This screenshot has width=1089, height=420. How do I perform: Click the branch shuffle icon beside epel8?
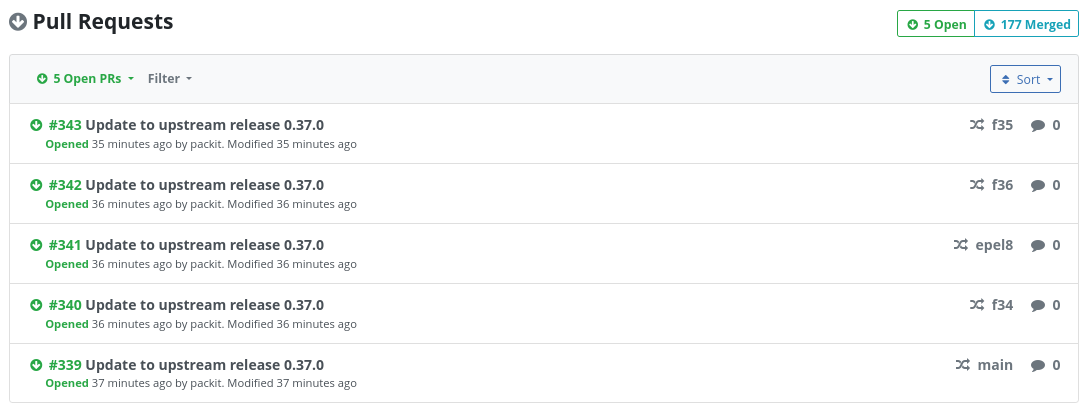(x=961, y=246)
